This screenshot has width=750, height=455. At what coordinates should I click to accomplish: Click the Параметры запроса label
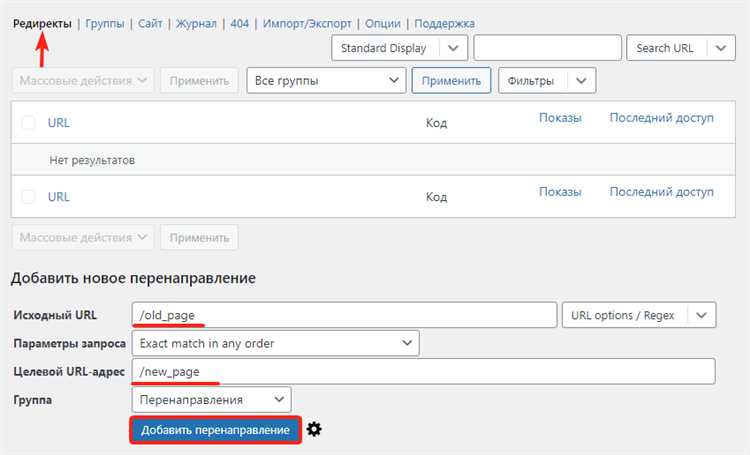[x=69, y=344]
